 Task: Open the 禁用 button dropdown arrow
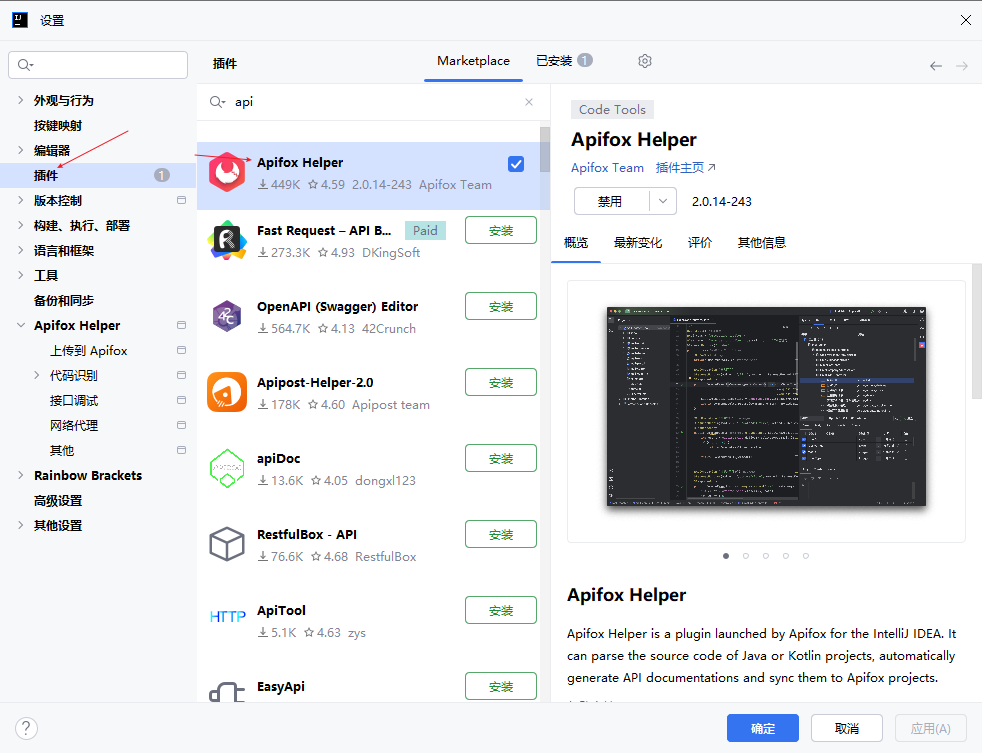click(x=663, y=201)
